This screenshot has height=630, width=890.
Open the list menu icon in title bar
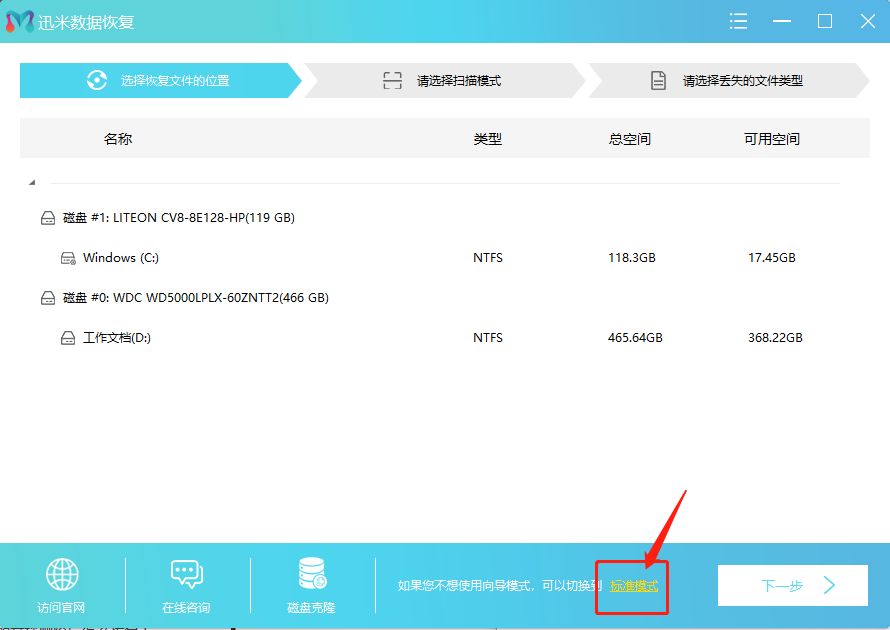pos(738,20)
